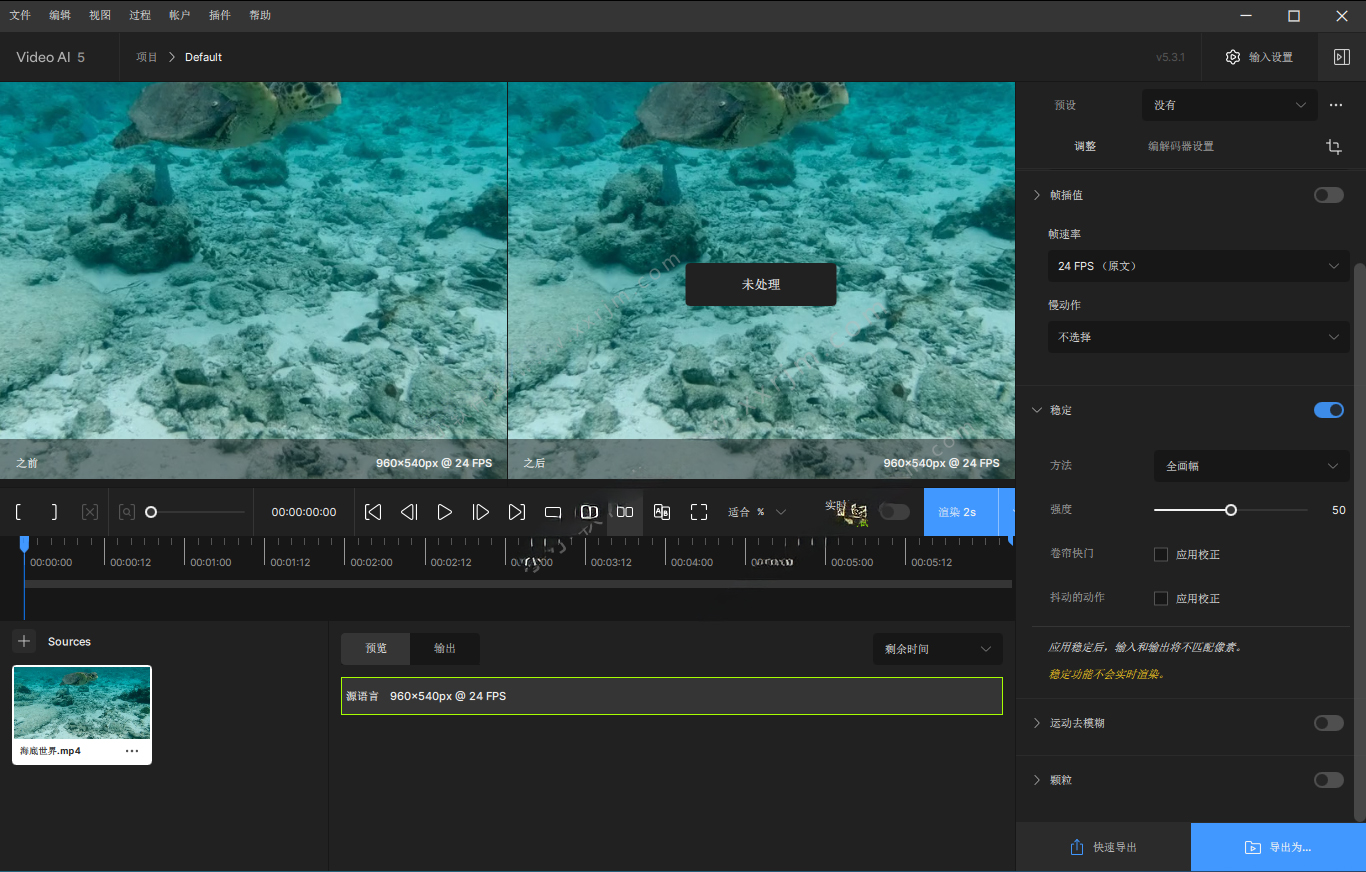Open 海底世界.mp4 options ellipsis

(132, 751)
